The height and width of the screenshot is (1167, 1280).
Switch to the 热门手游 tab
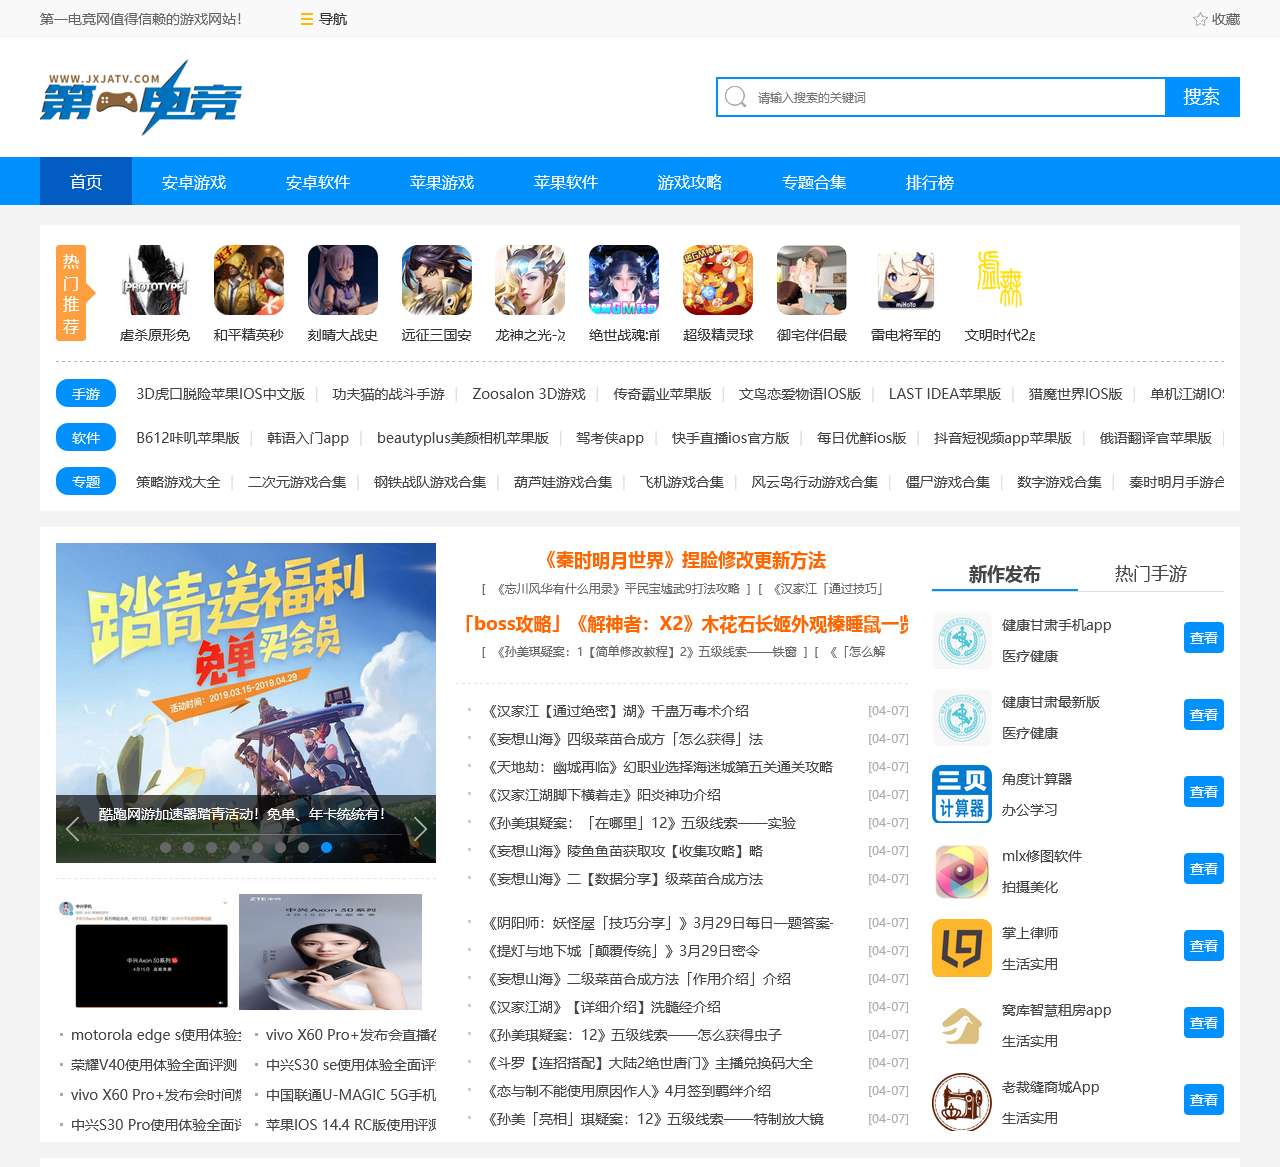point(1152,575)
